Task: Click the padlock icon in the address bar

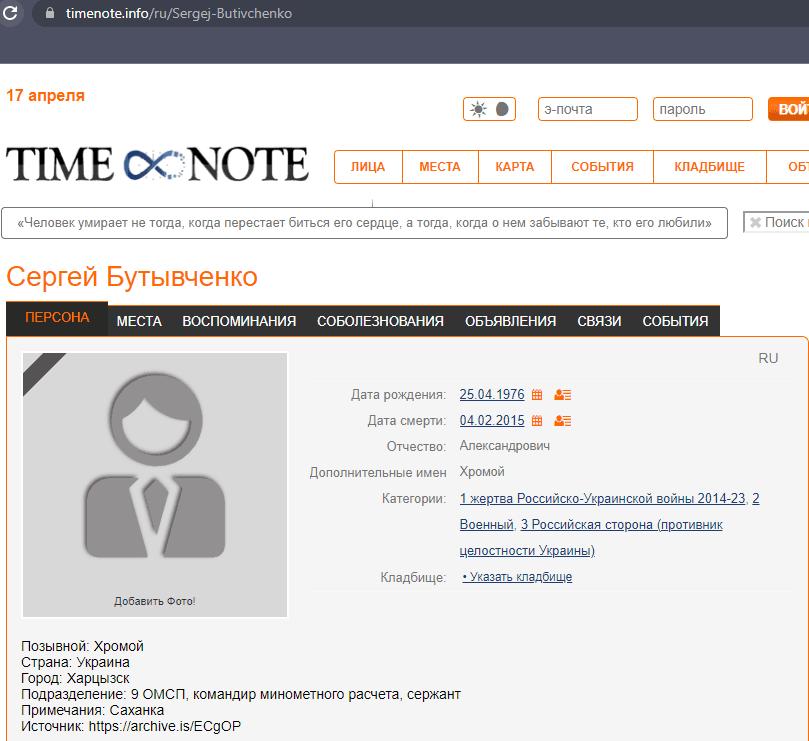Action: pos(50,13)
